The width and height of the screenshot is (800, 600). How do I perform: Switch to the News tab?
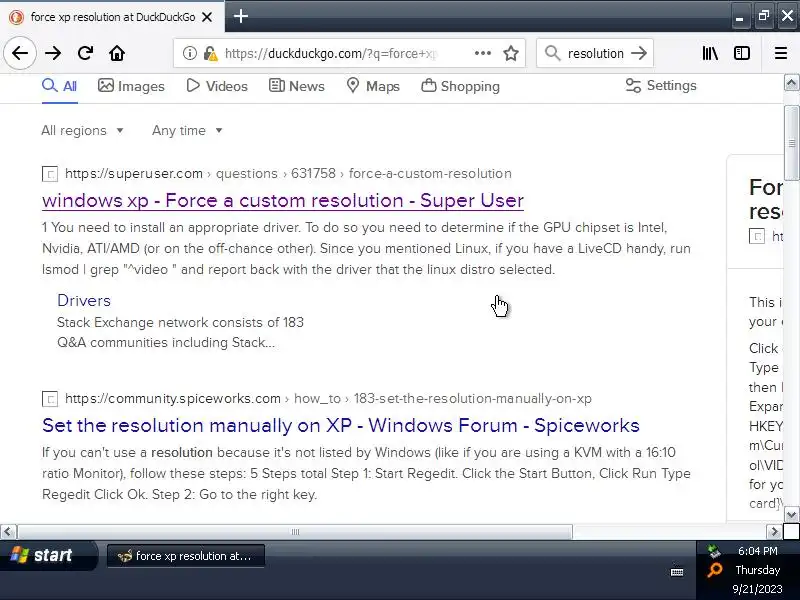pos(296,86)
